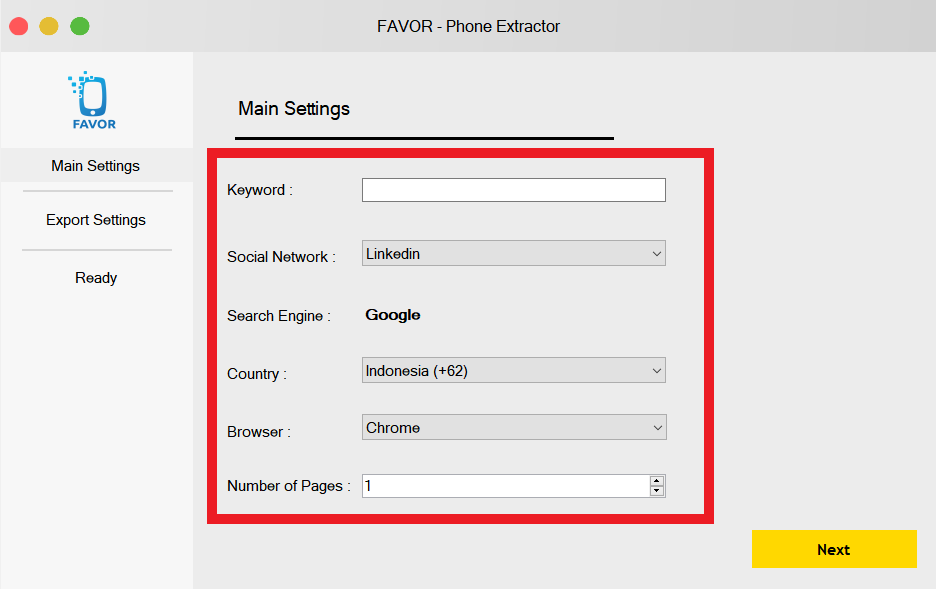Click inside the Keyword text field

(x=513, y=190)
